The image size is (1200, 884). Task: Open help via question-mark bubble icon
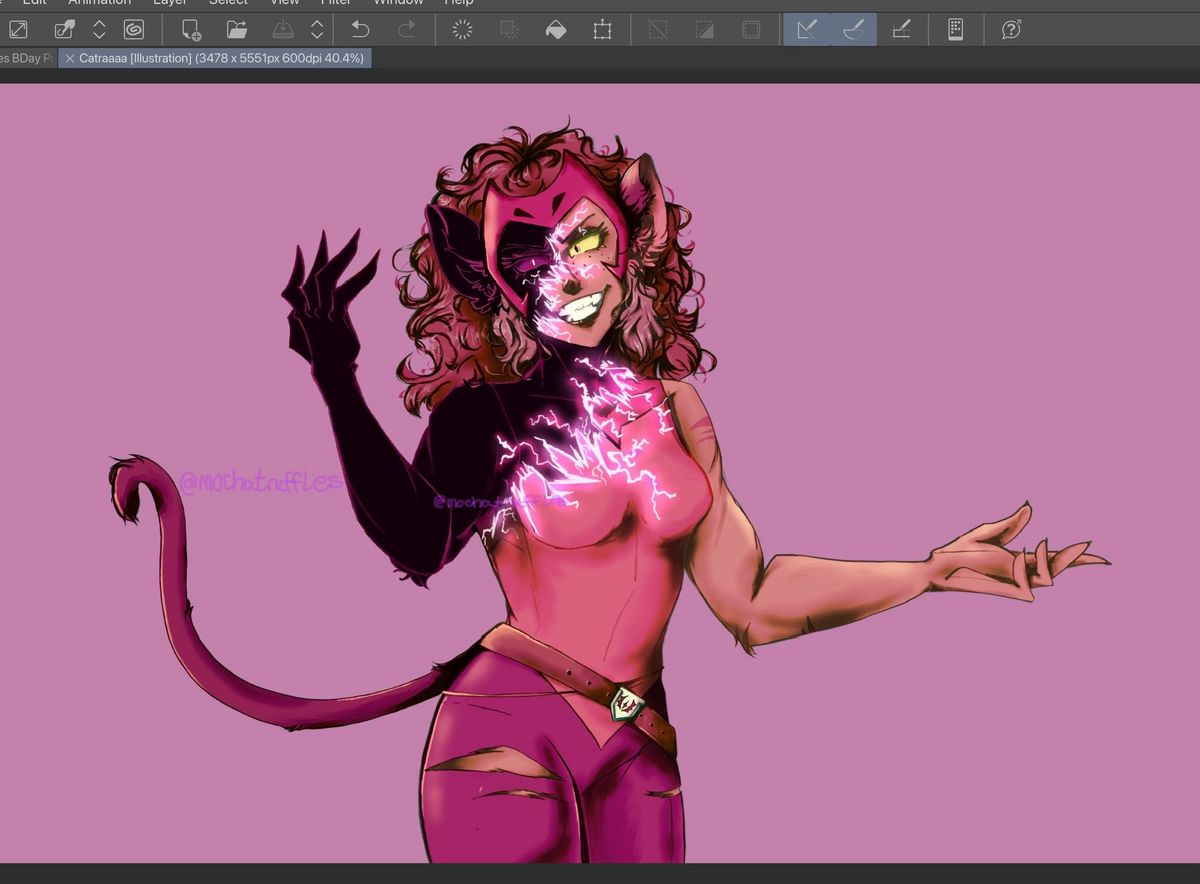click(1011, 30)
